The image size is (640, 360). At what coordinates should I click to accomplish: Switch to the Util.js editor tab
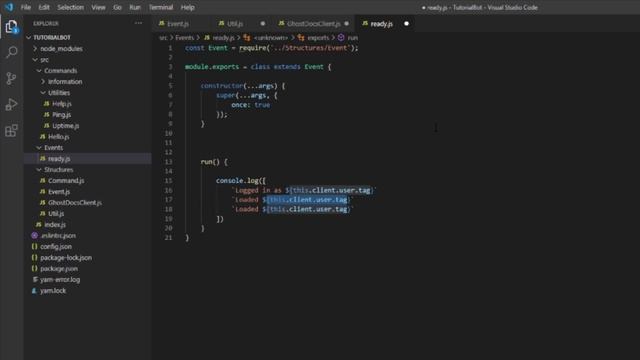[235, 24]
